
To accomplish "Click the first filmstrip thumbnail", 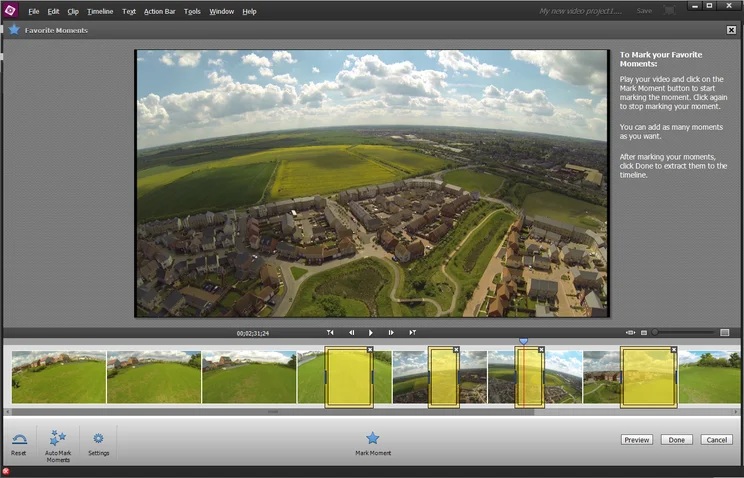I will coord(59,377).
